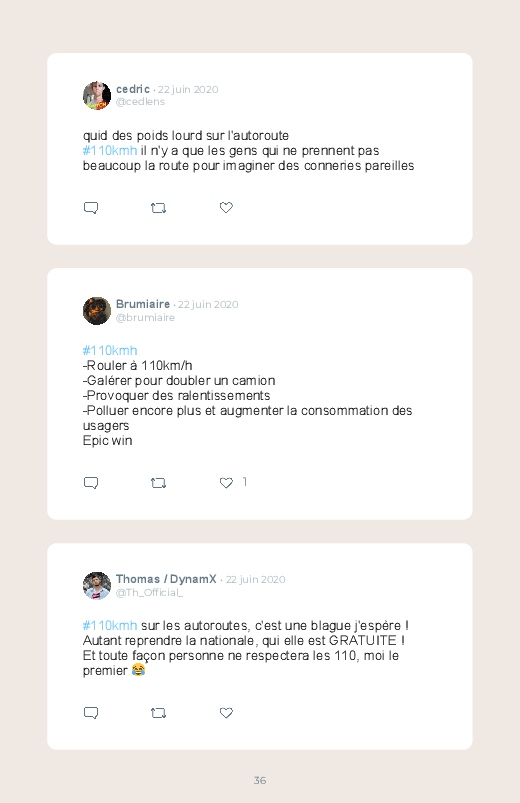Like Brumiaire's tweet showing 1 like
This screenshot has width=520, height=803.
tap(226, 482)
